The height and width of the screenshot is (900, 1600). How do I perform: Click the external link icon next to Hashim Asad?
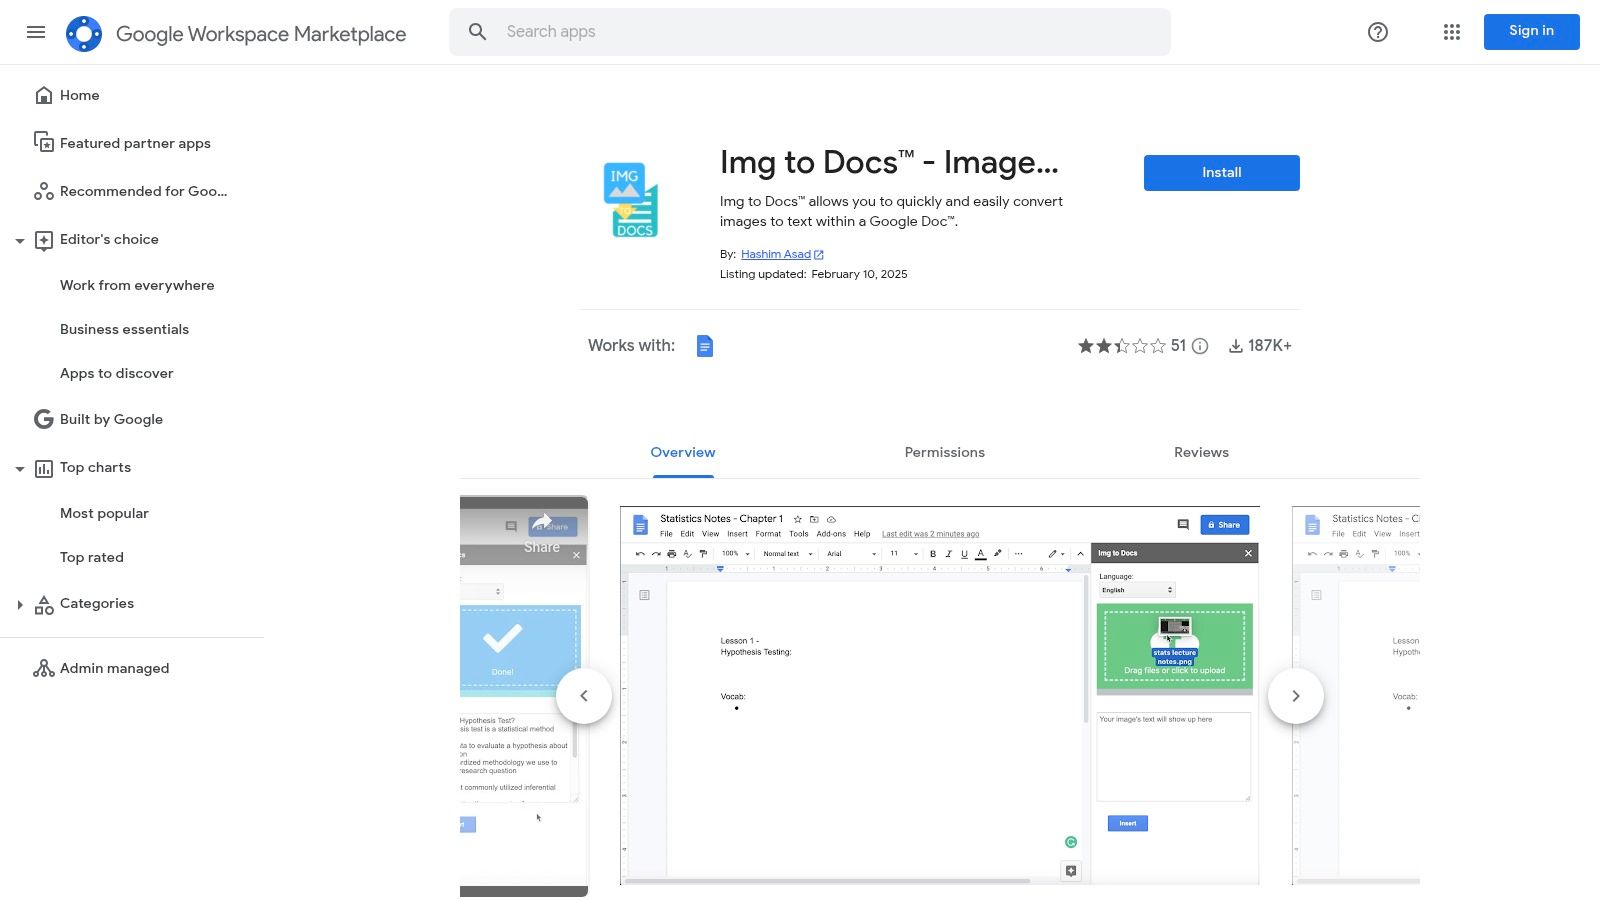817,254
